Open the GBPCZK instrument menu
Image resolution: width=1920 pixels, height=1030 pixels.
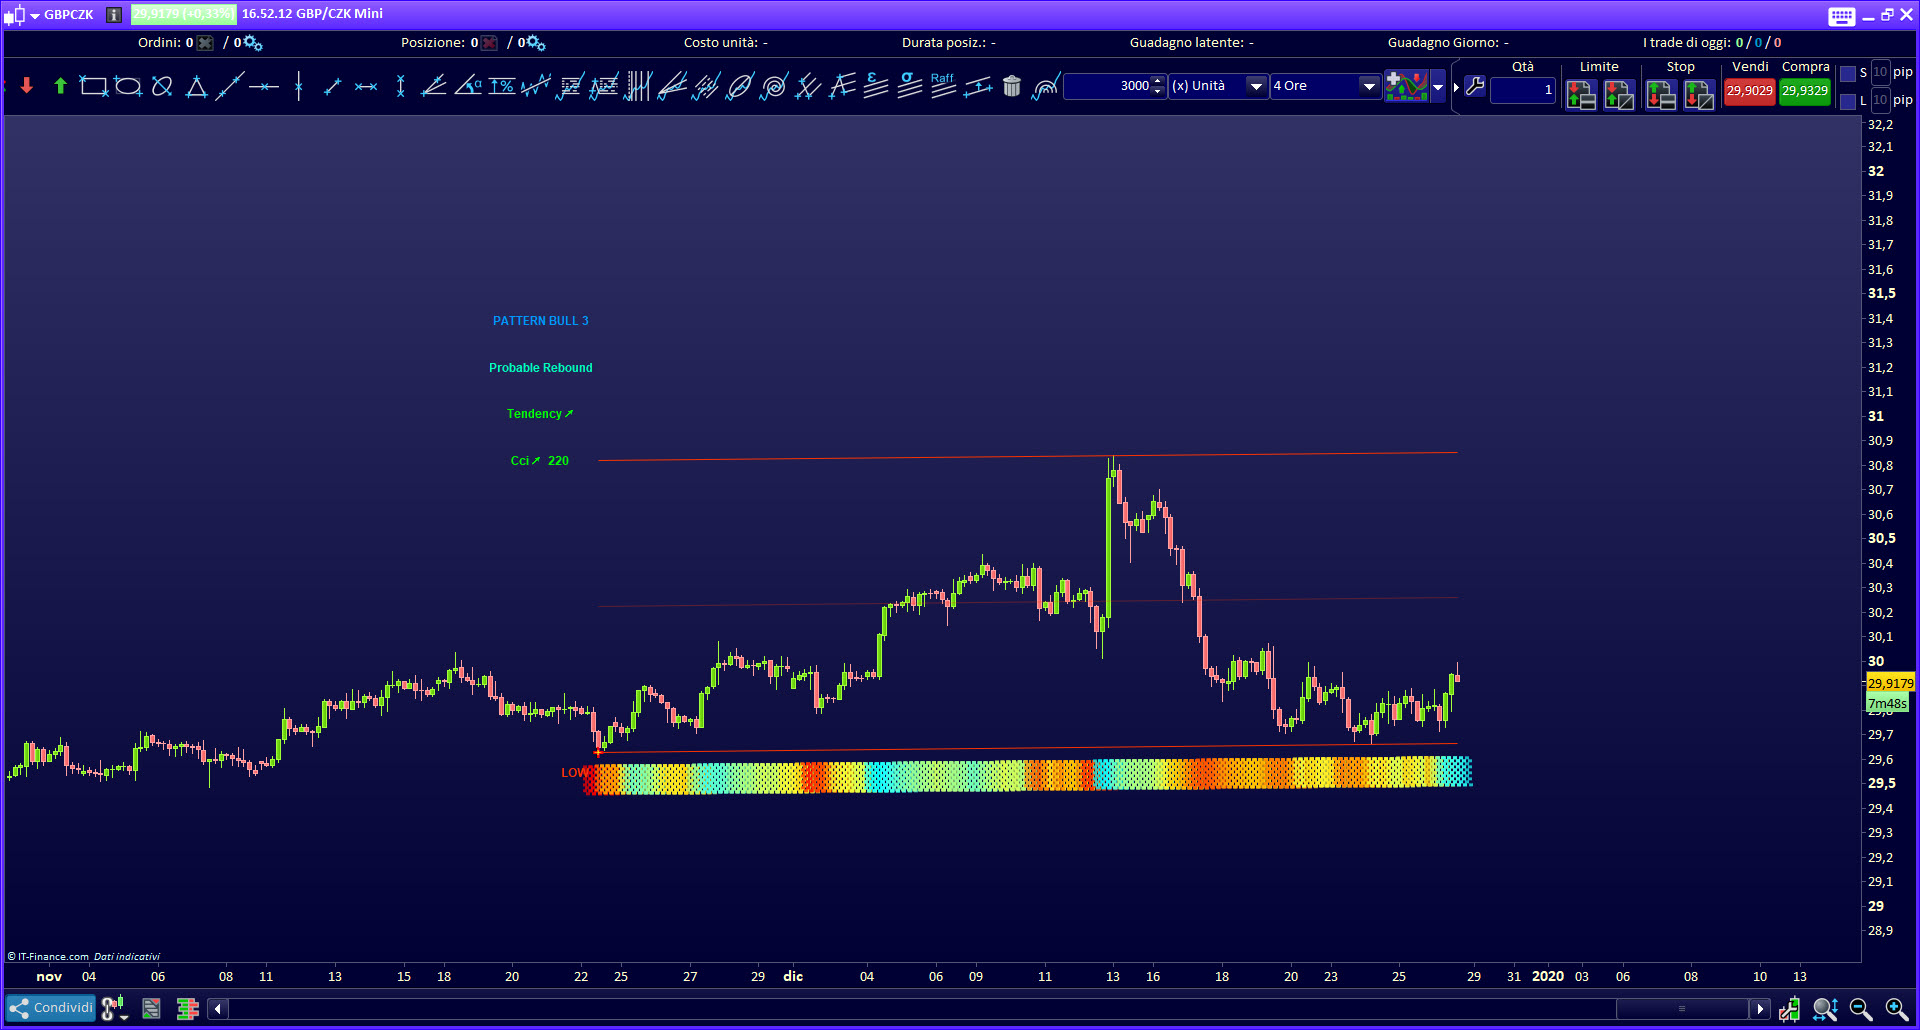(x=35, y=15)
